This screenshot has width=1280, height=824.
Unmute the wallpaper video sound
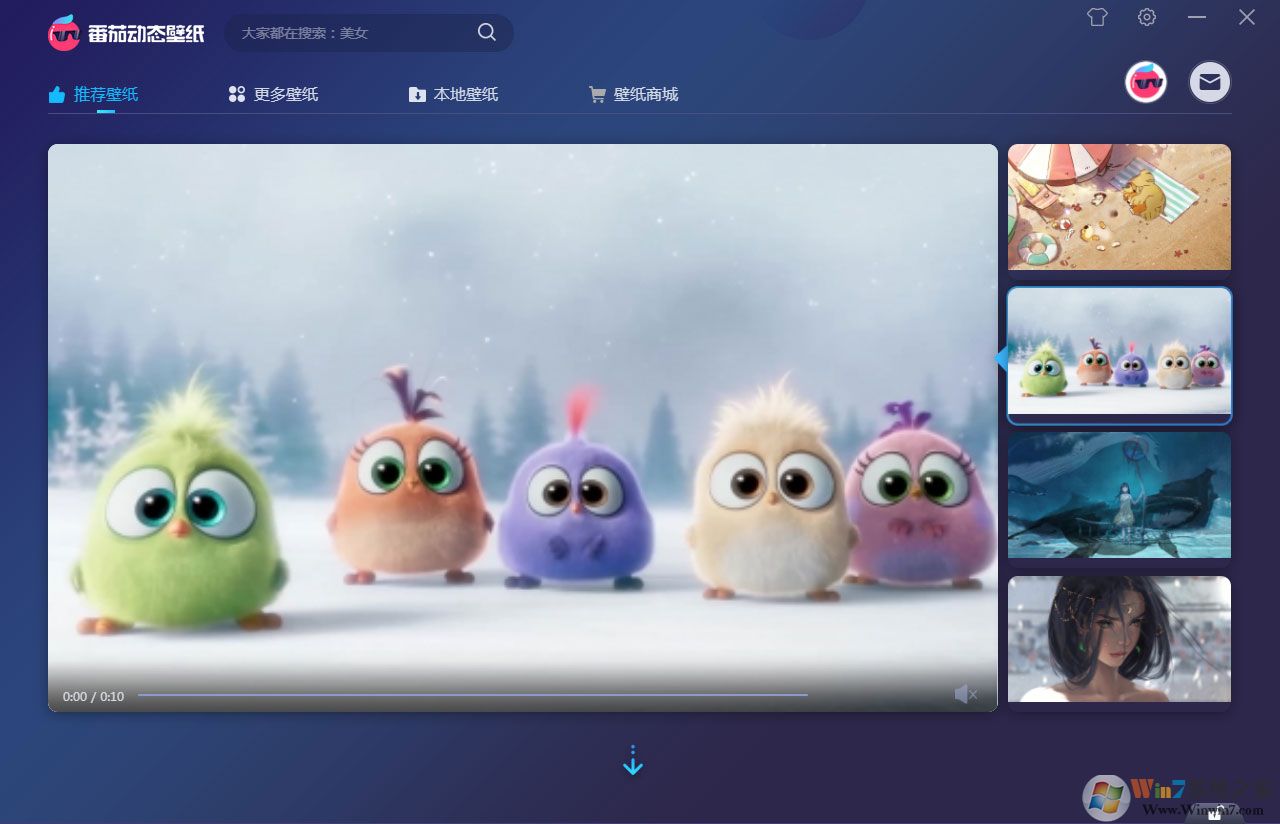click(x=965, y=693)
